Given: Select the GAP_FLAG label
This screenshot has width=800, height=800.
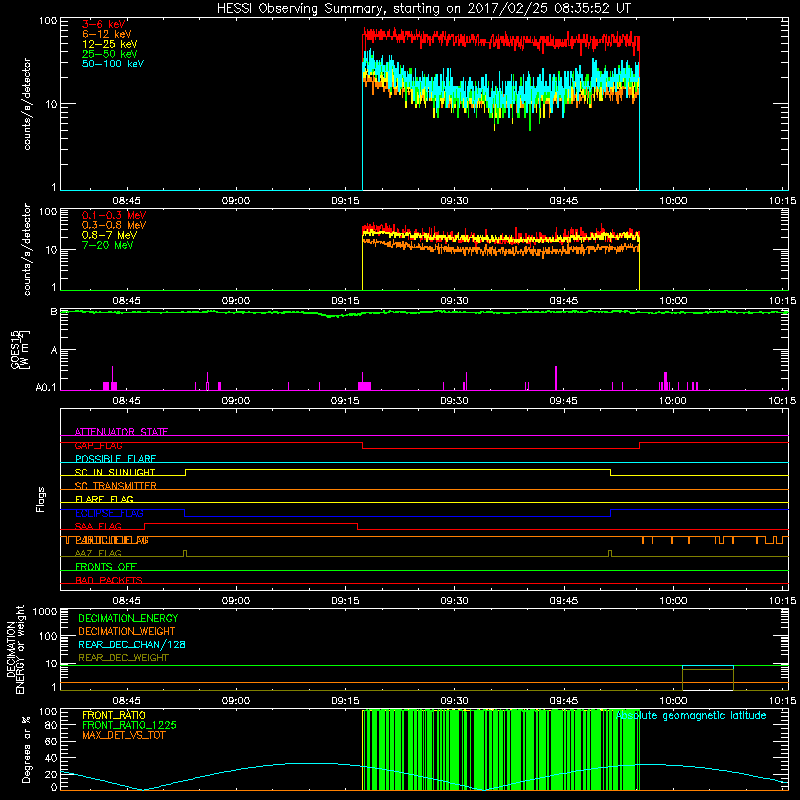Looking at the screenshot, I should (x=98, y=445).
